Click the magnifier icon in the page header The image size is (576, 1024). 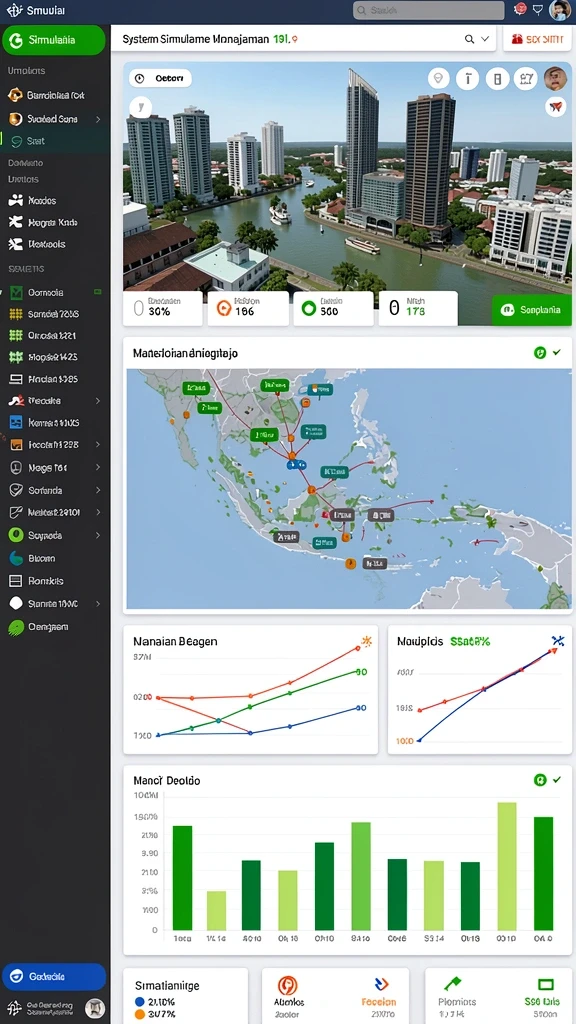469,39
